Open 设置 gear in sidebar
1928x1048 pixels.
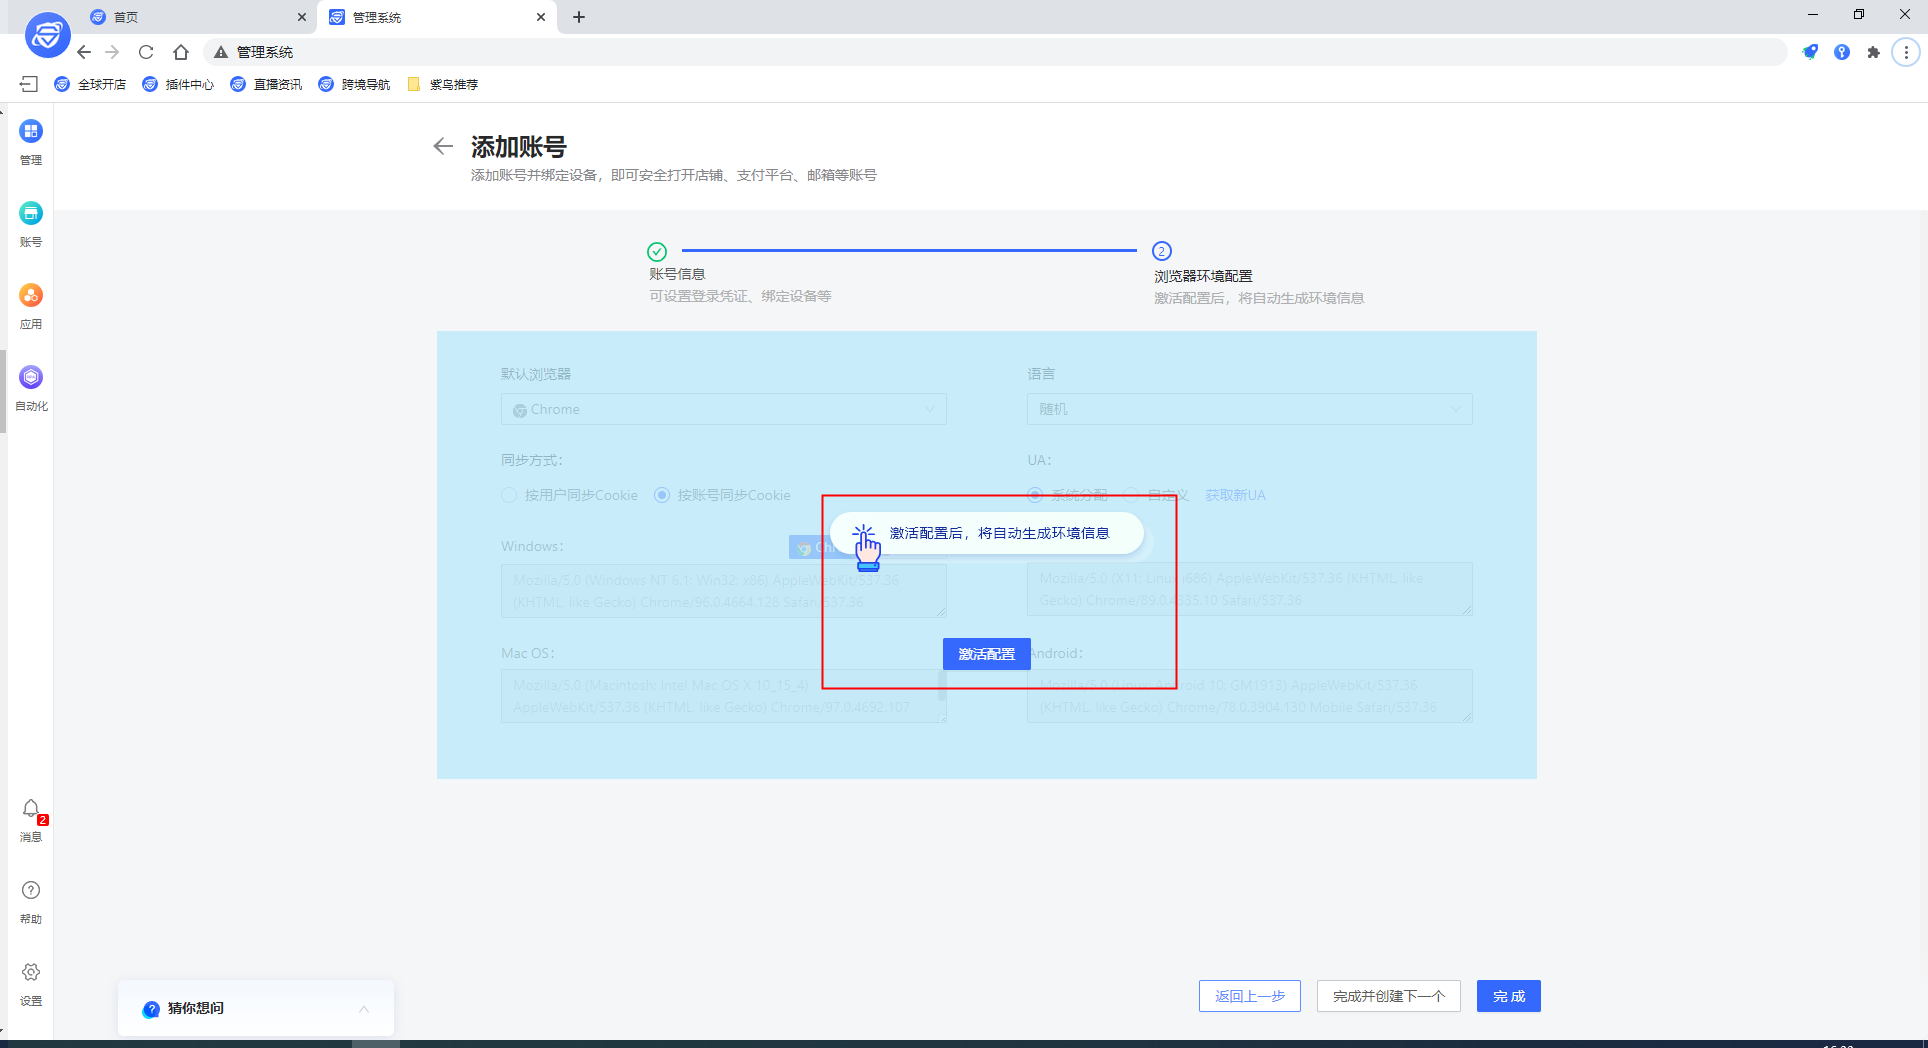click(31, 973)
